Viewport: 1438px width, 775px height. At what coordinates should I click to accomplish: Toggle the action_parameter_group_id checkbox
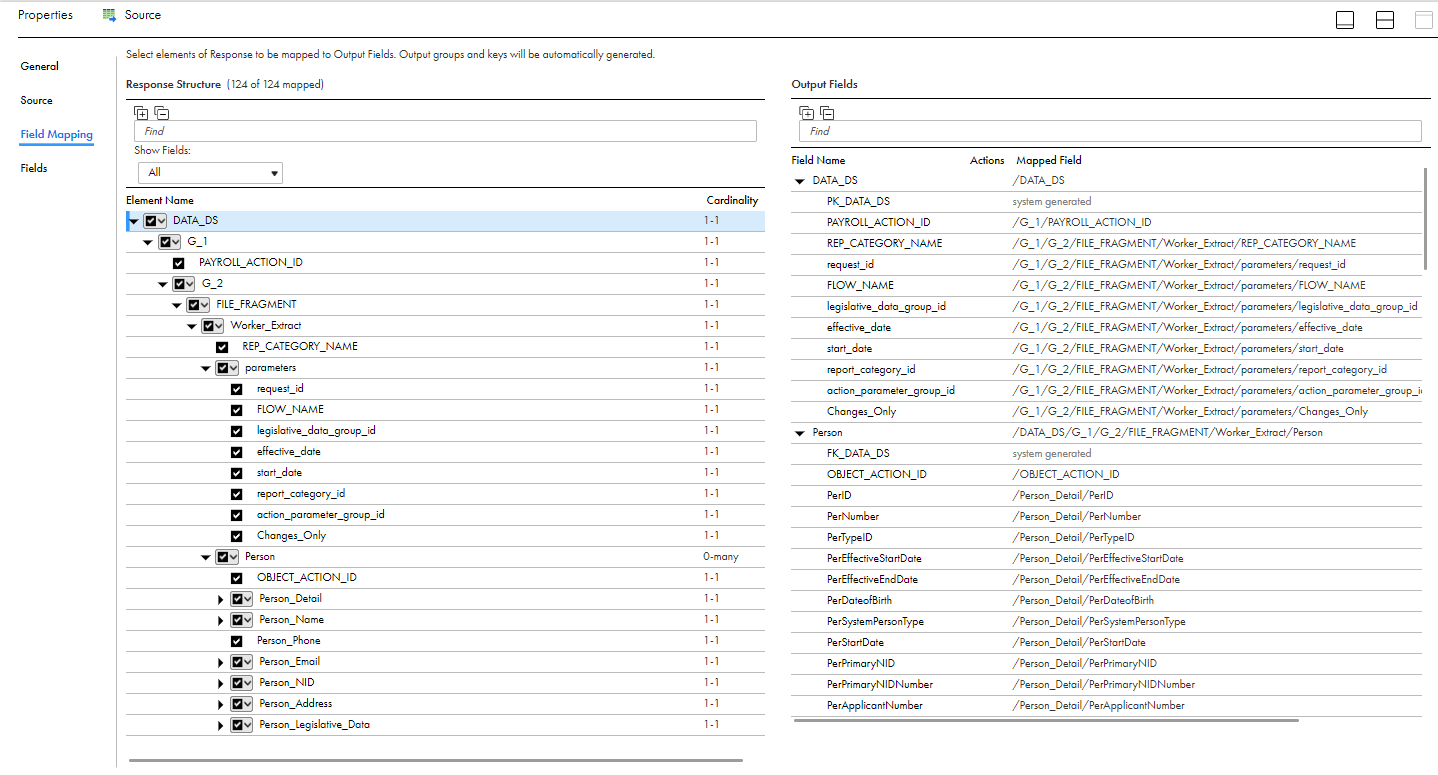tap(237, 515)
